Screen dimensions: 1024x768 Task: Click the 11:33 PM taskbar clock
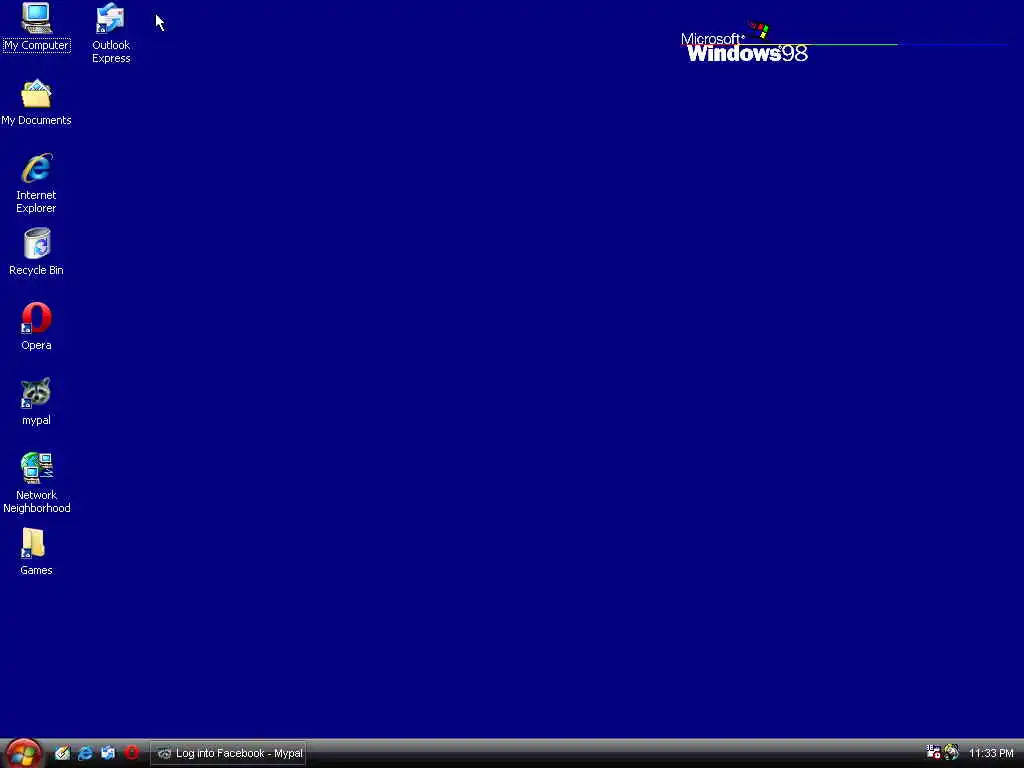(x=991, y=753)
